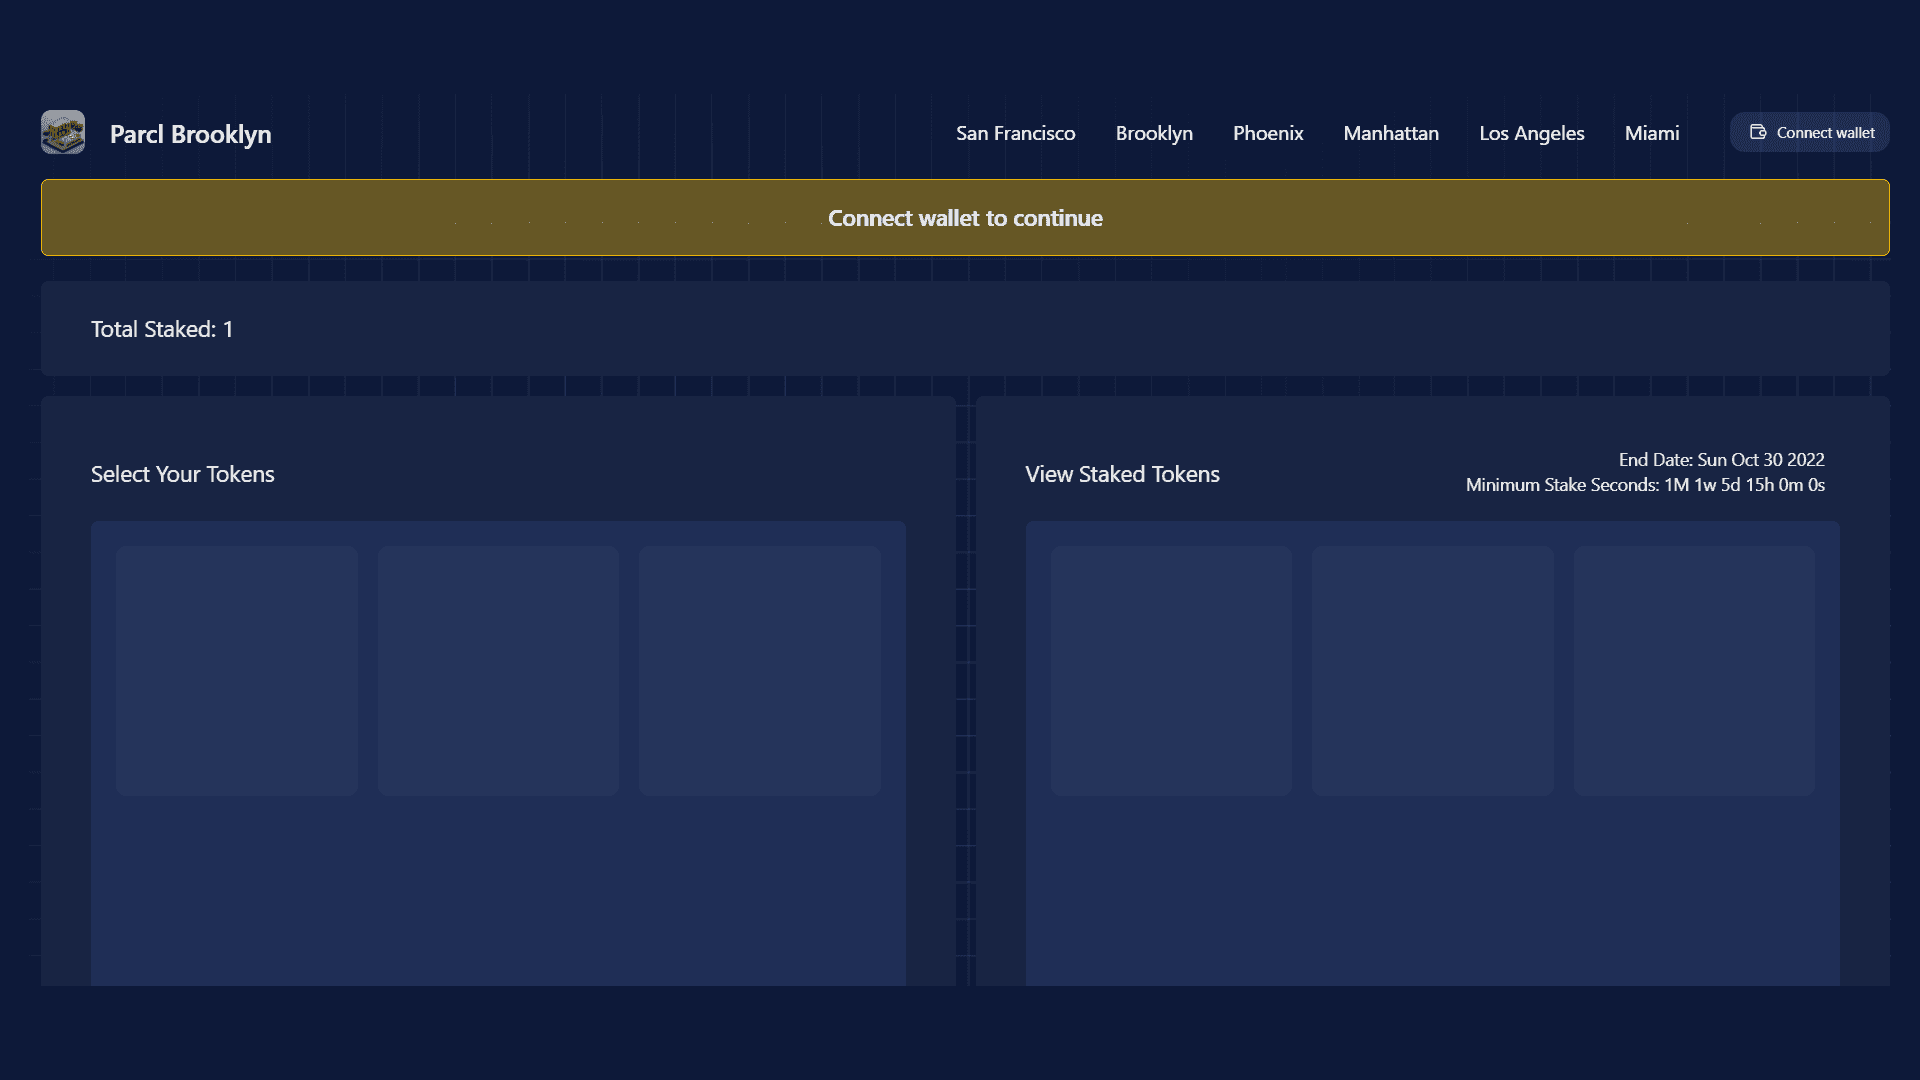Click the Parcl Brooklyn logo icon
Viewport: 1920px width, 1080px height.
tap(63, 132)
